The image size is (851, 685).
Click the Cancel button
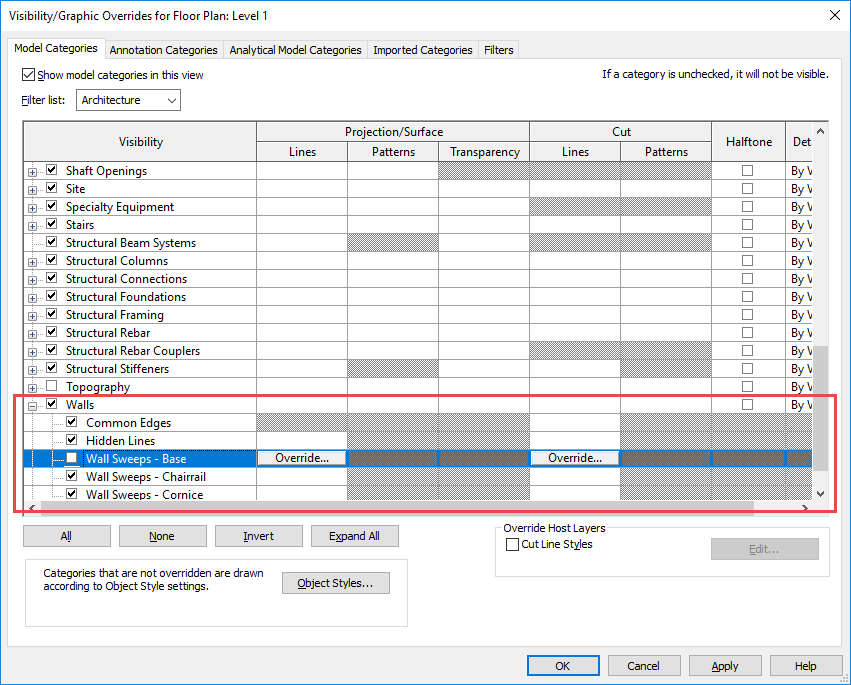pyautogui.click(x=644, y=666)
